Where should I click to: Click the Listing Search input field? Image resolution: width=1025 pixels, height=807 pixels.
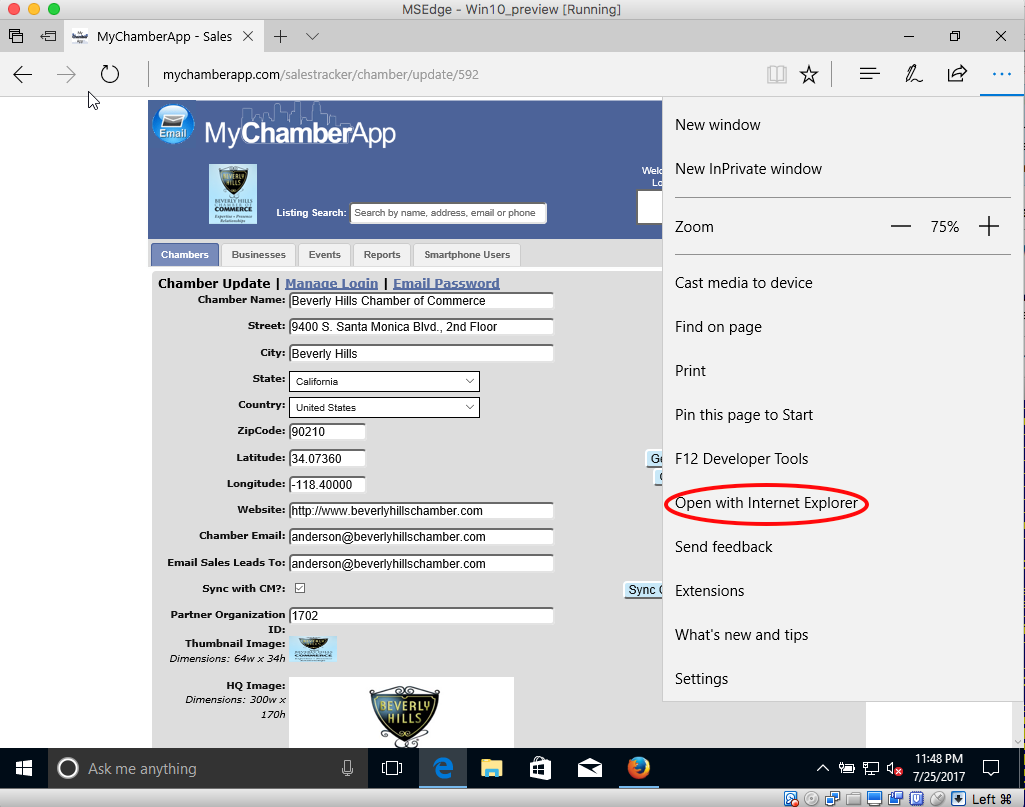448,213
